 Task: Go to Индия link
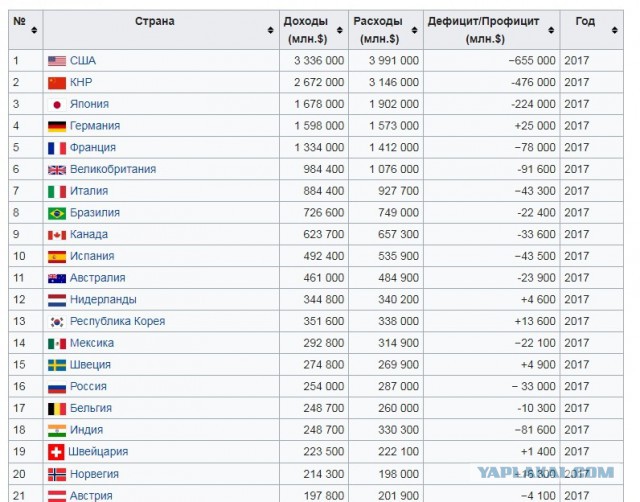coord(86,430)
